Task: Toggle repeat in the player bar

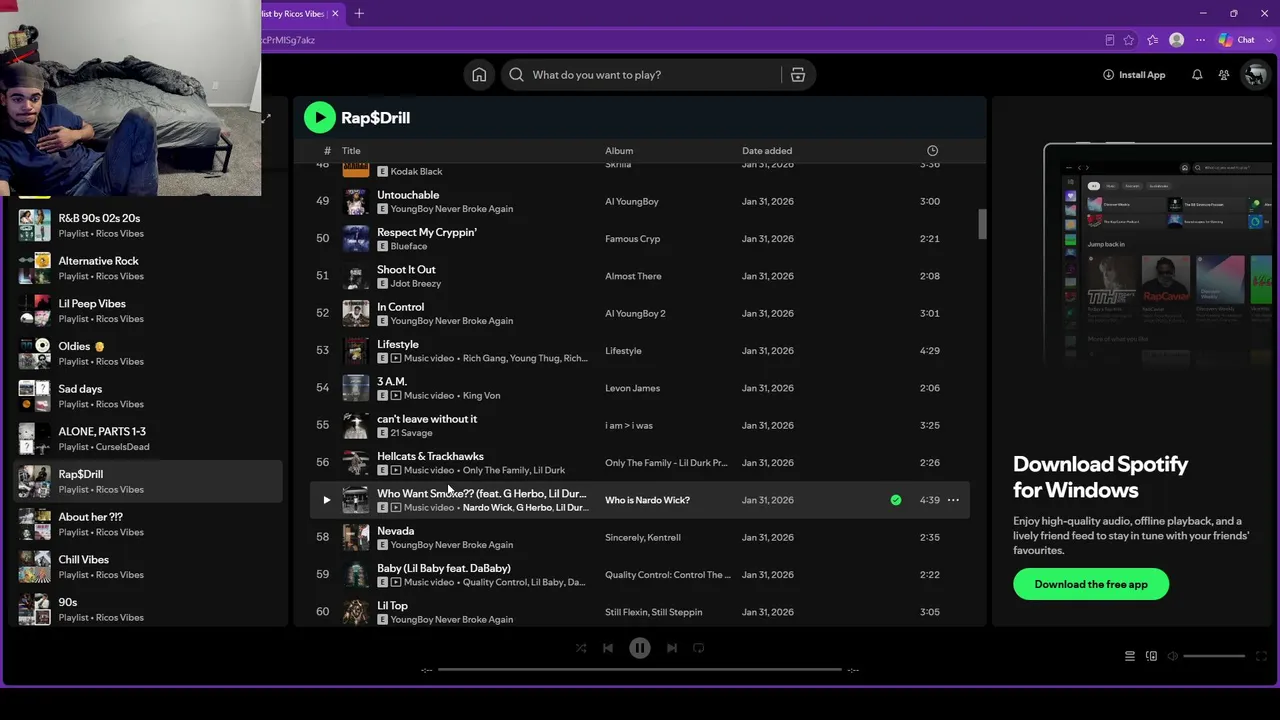Action: 699,648
